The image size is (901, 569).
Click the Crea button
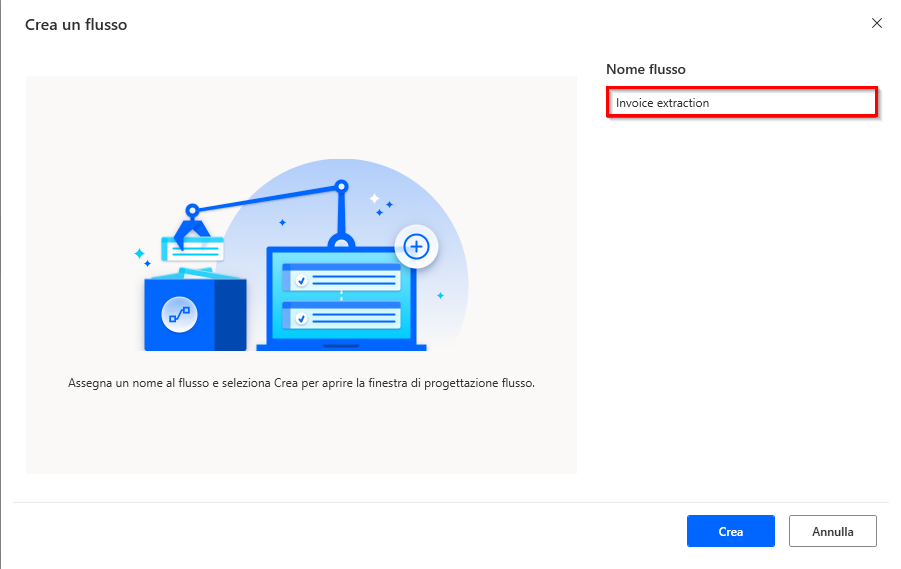click(x=730, y=531)
